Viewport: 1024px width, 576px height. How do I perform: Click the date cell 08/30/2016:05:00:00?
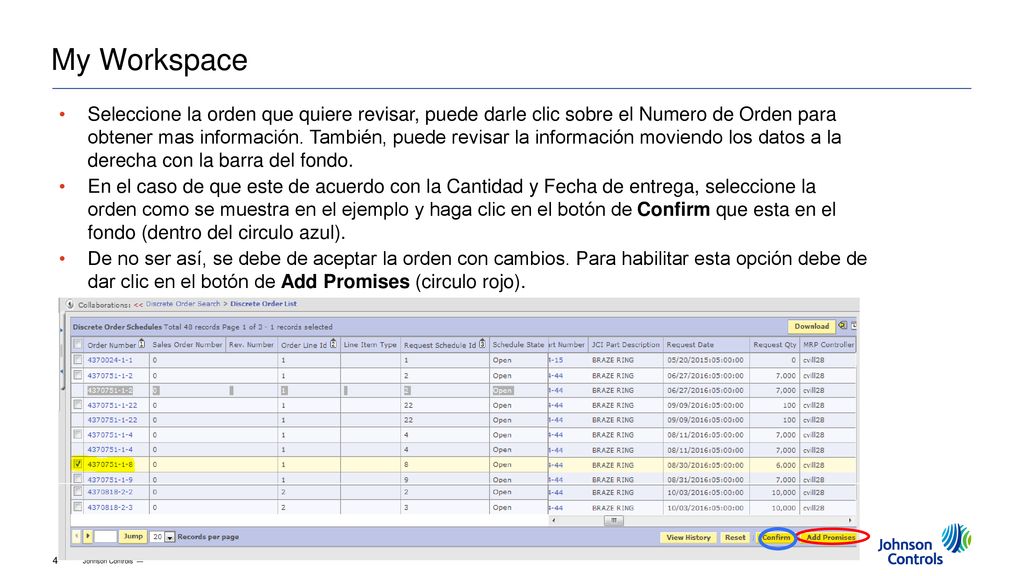point(705,465)
